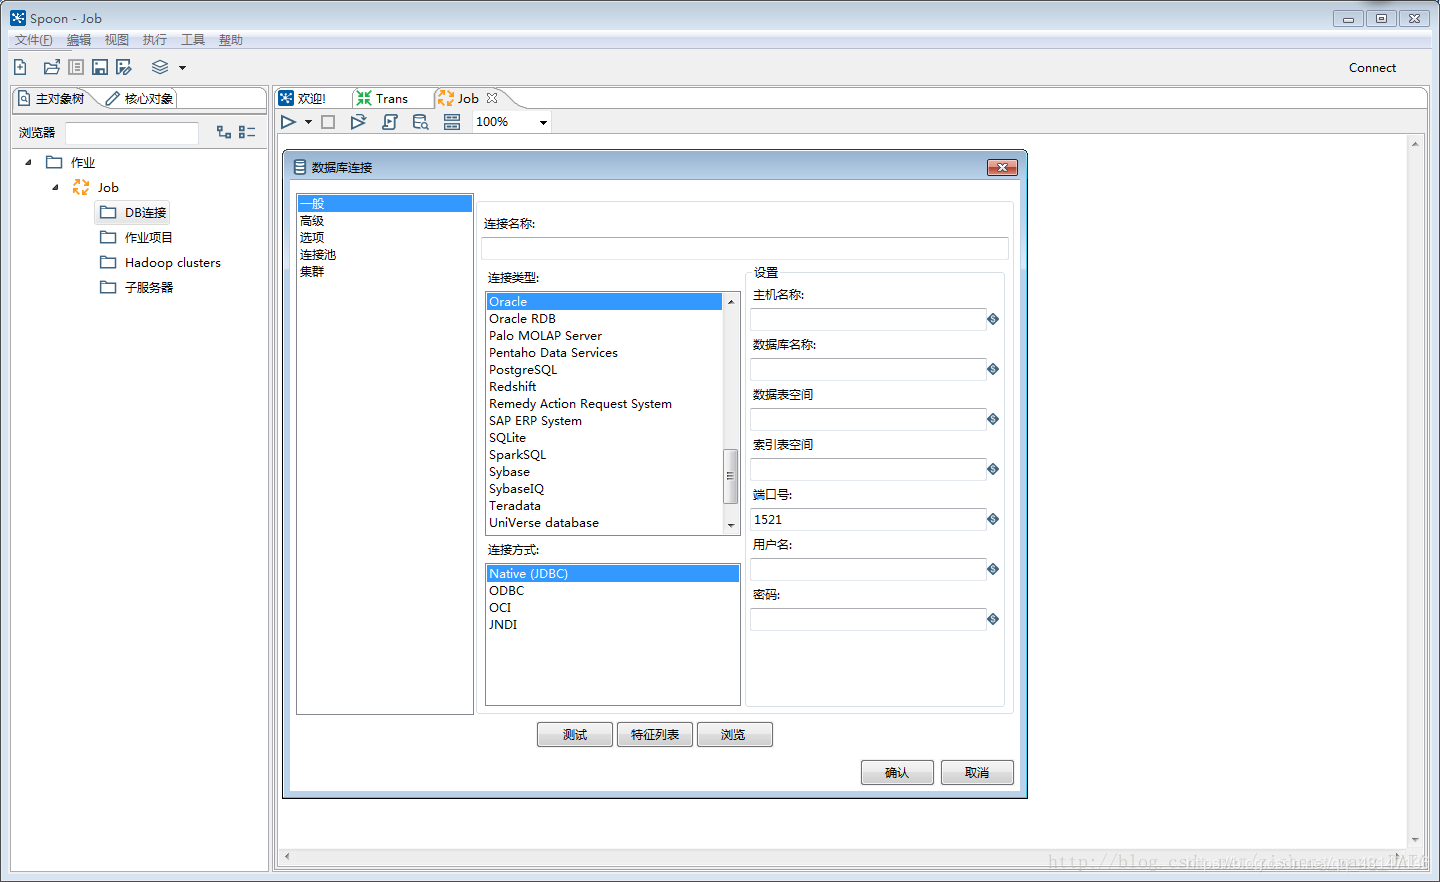Screen dimensions: 1440x882
Task: Insert variable icon beside 主机名称 field
Action: tap(993, 319)
